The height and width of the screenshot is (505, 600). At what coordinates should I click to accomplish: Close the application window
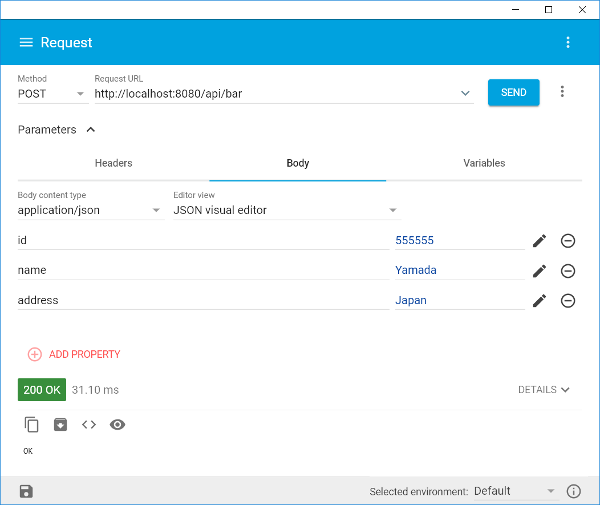coord(582,10)
